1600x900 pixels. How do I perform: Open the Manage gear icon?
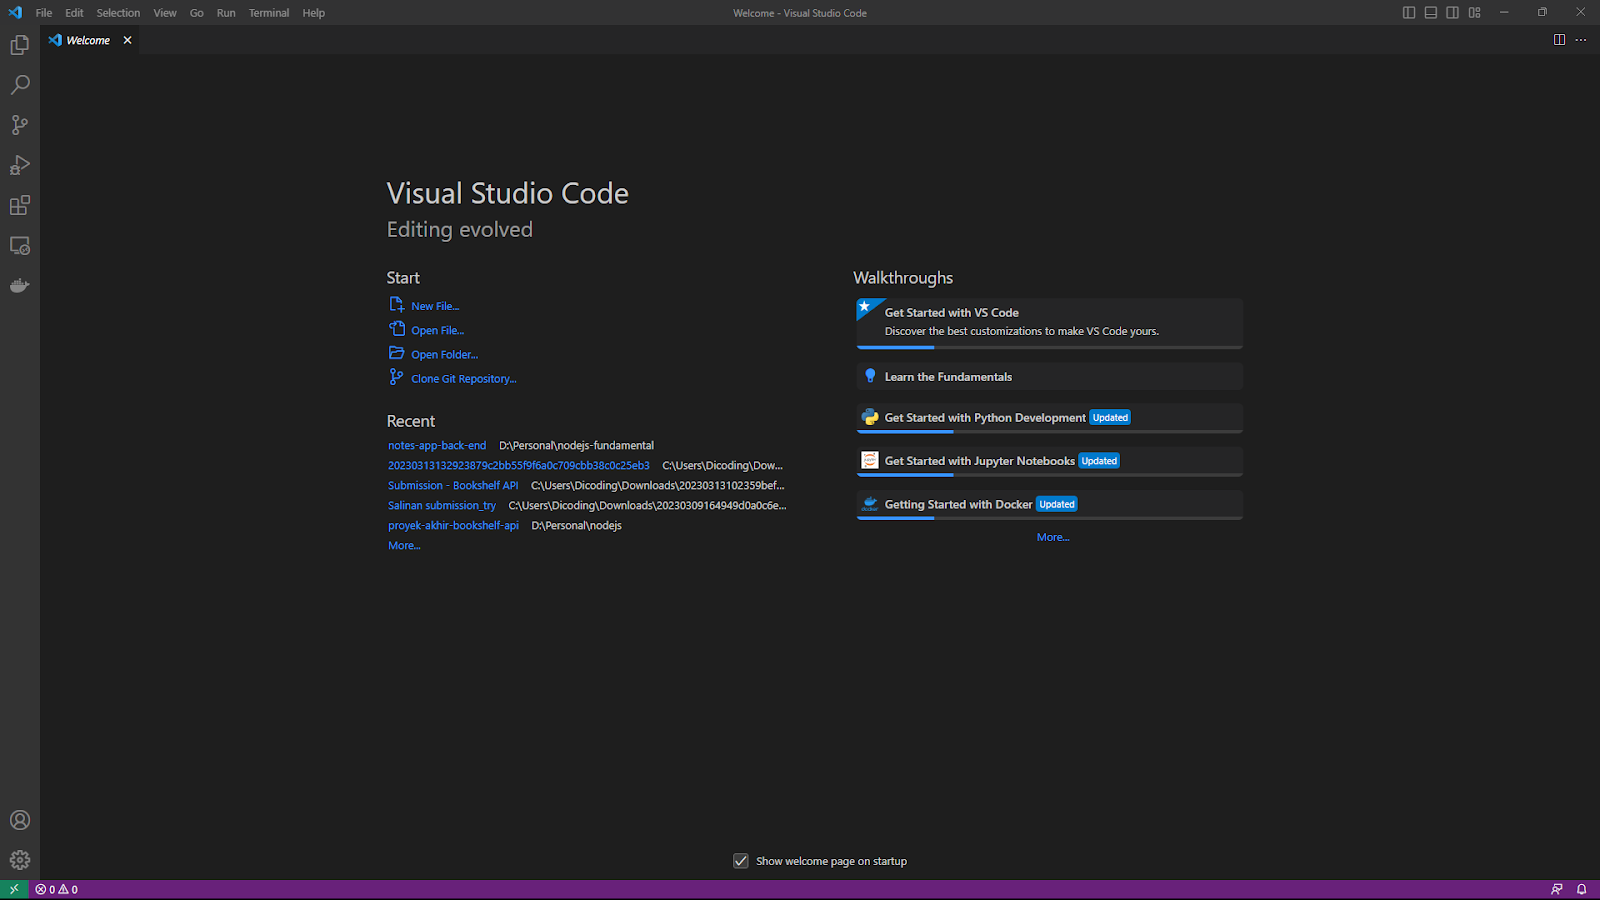coord(20,860)
